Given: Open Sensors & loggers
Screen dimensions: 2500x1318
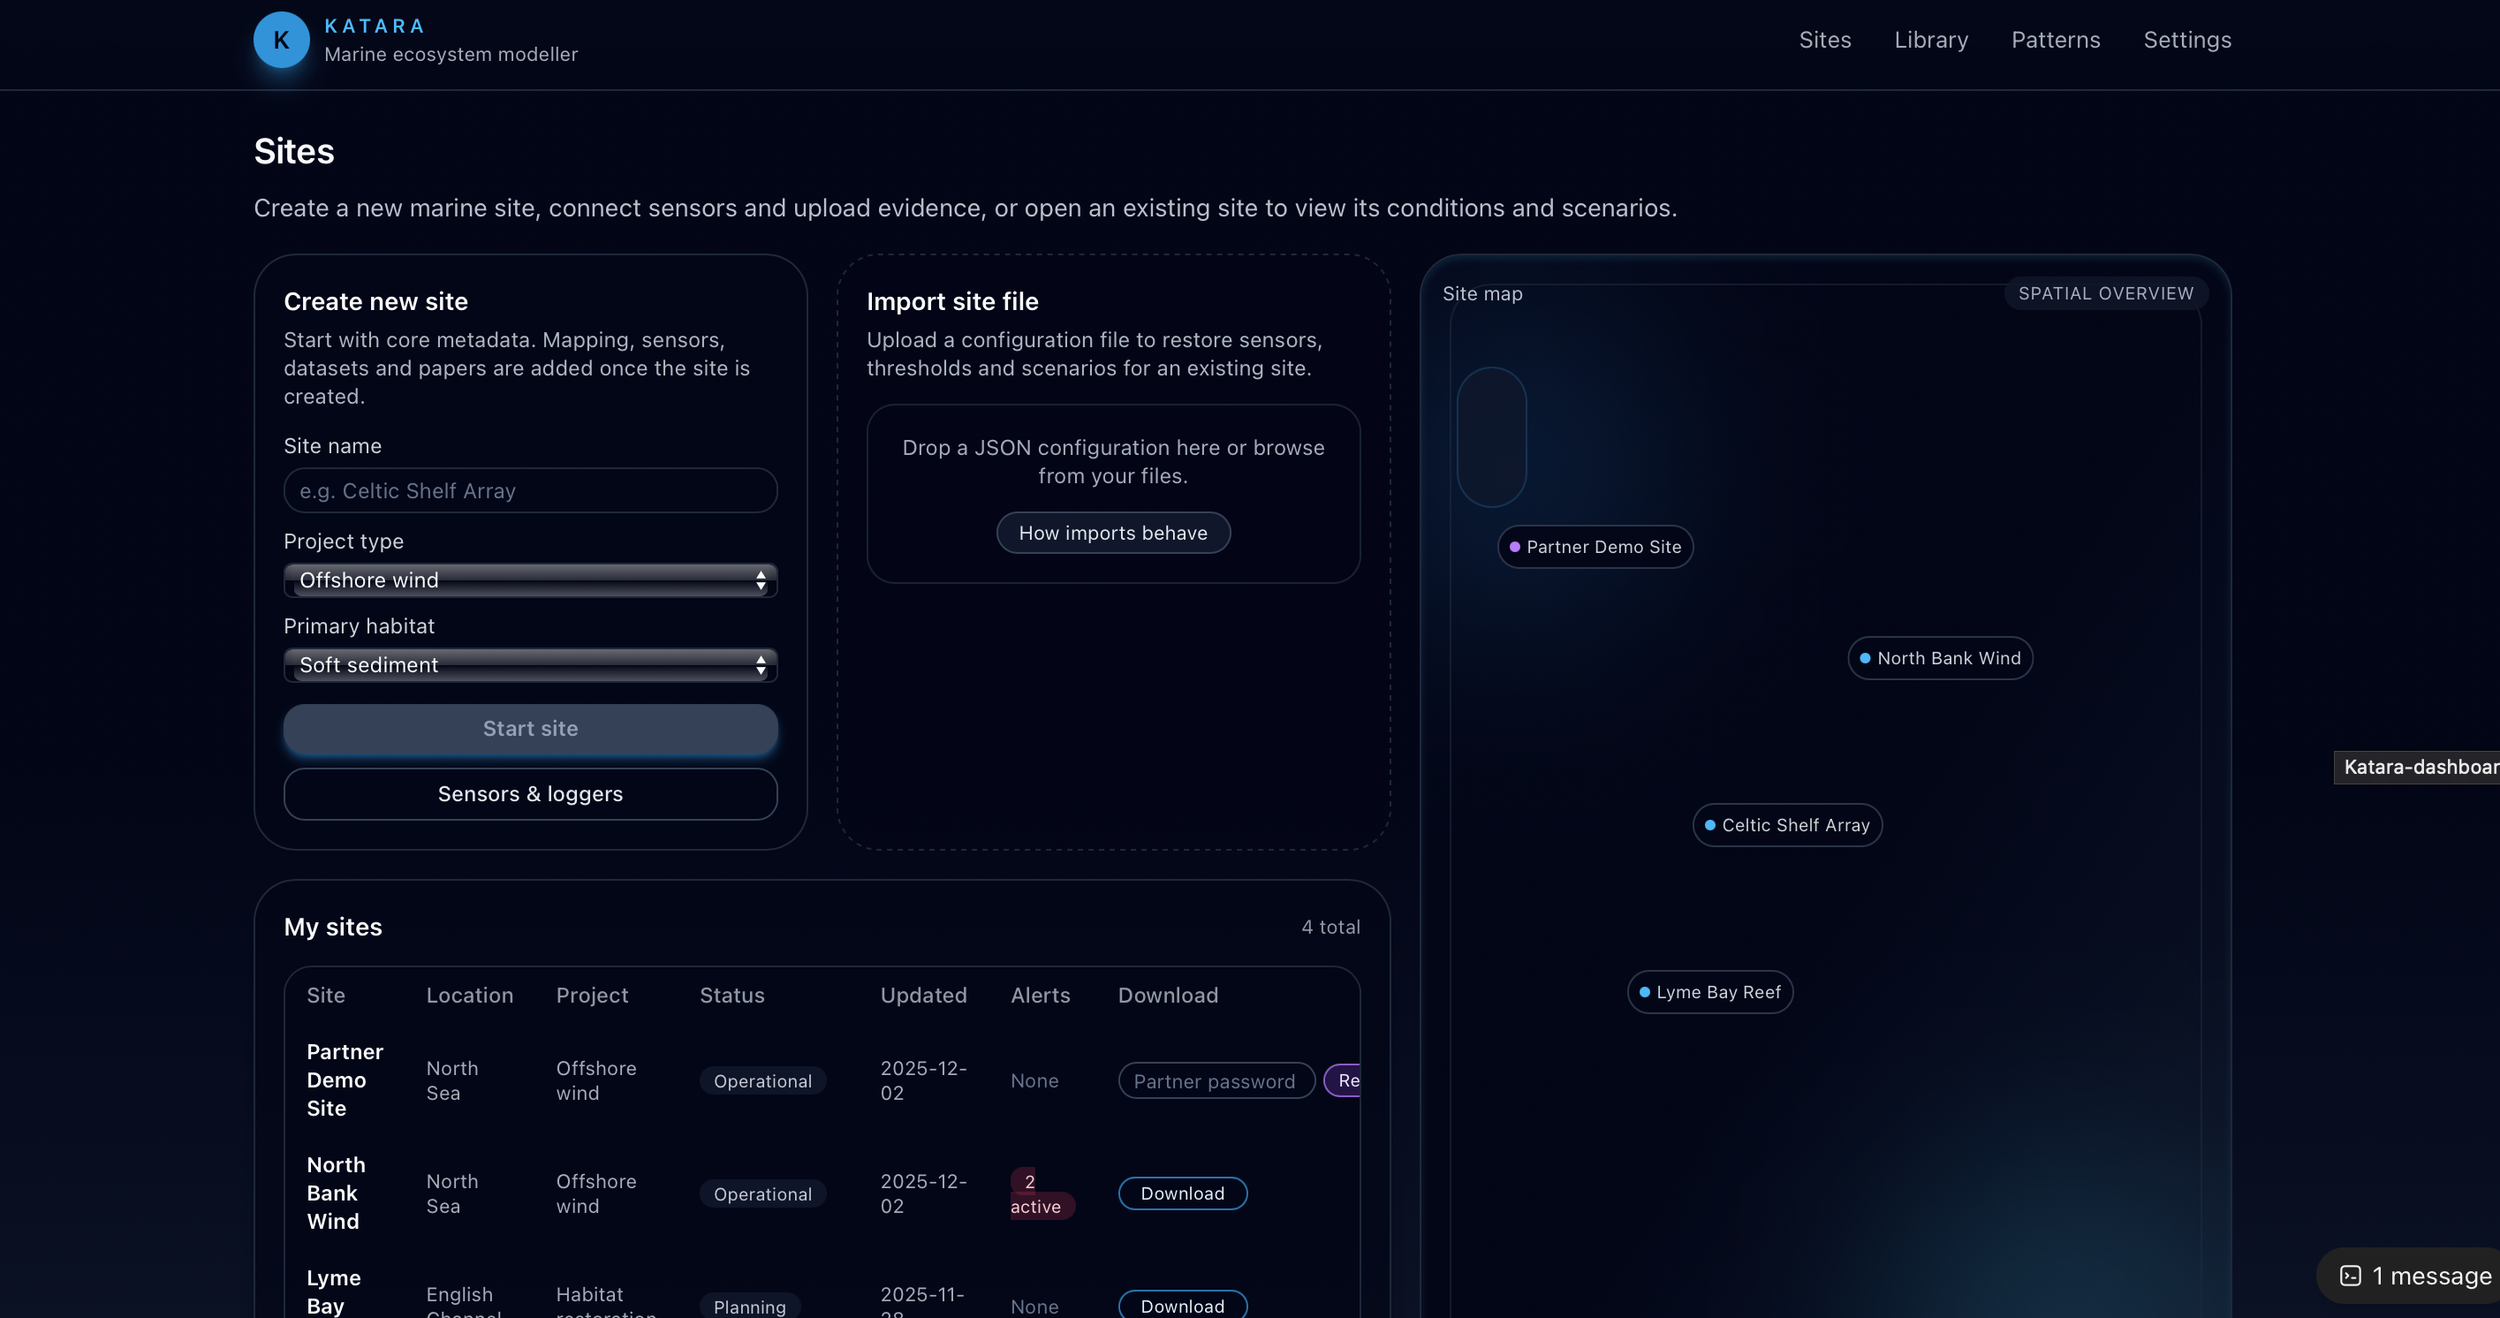Looking at the screenshot, I should pos(530,794).
